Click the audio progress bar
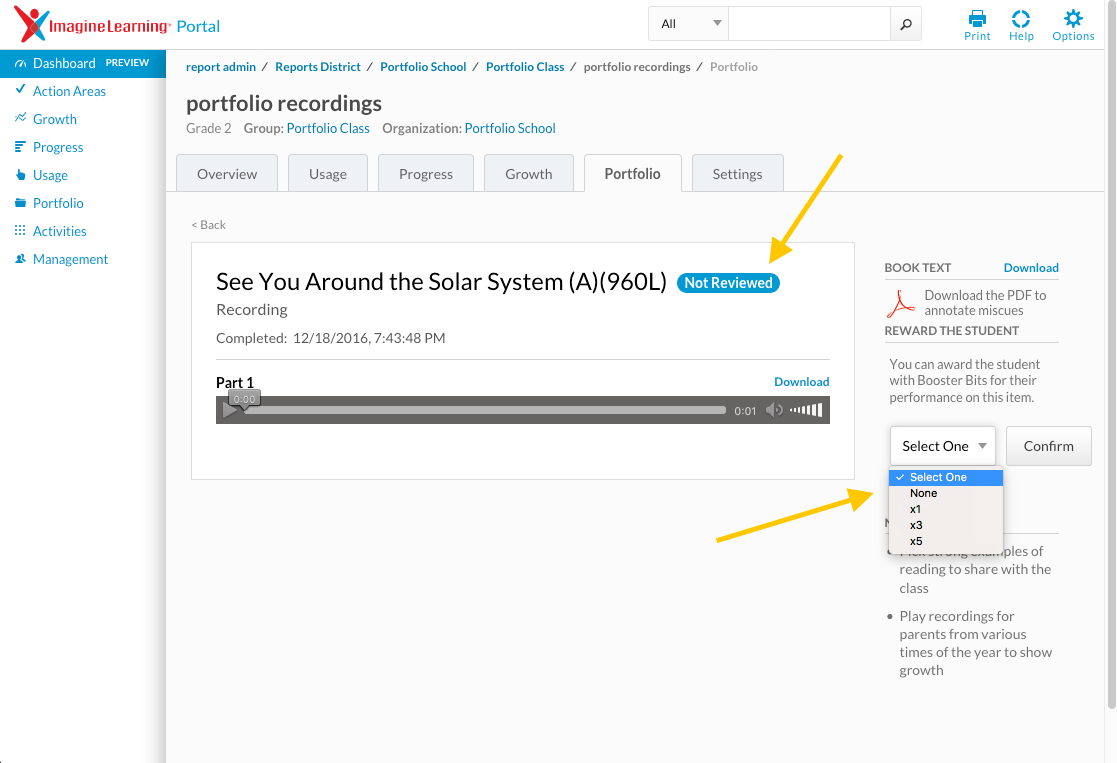The height and width of the screenshot is (763, 1117). (x=485, y=410)
